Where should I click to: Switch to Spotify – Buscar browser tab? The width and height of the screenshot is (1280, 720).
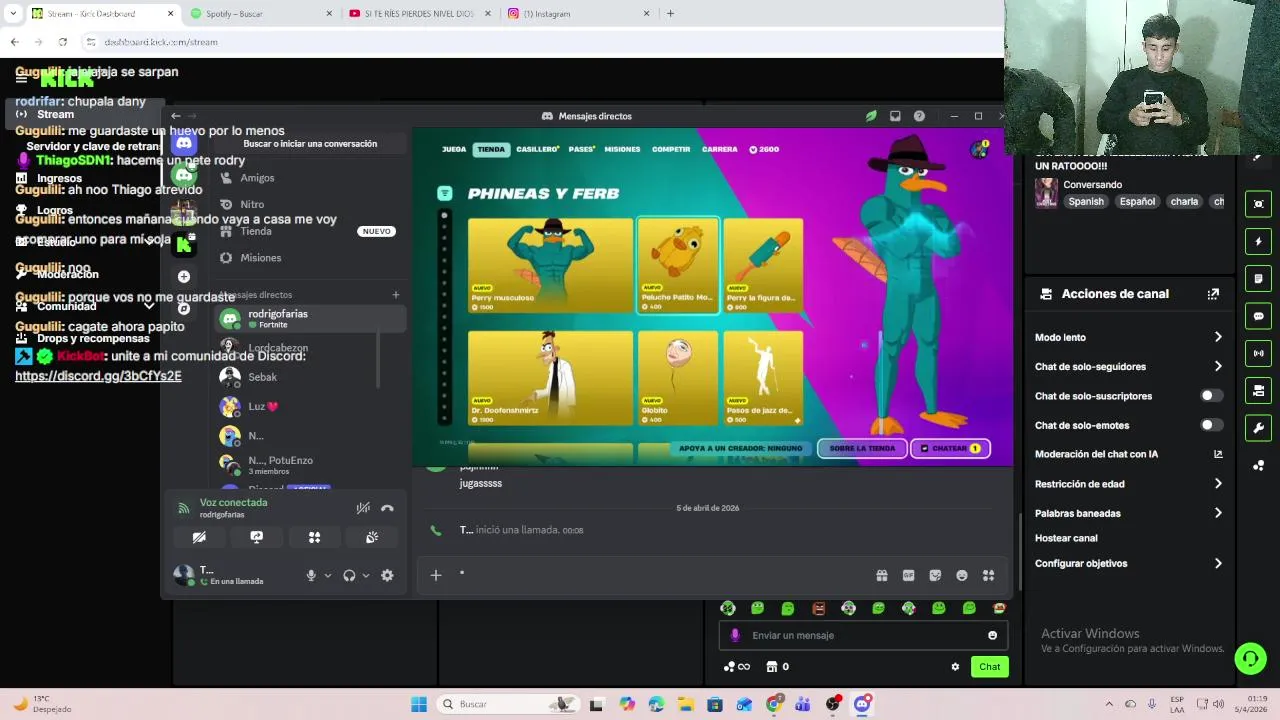261,14
